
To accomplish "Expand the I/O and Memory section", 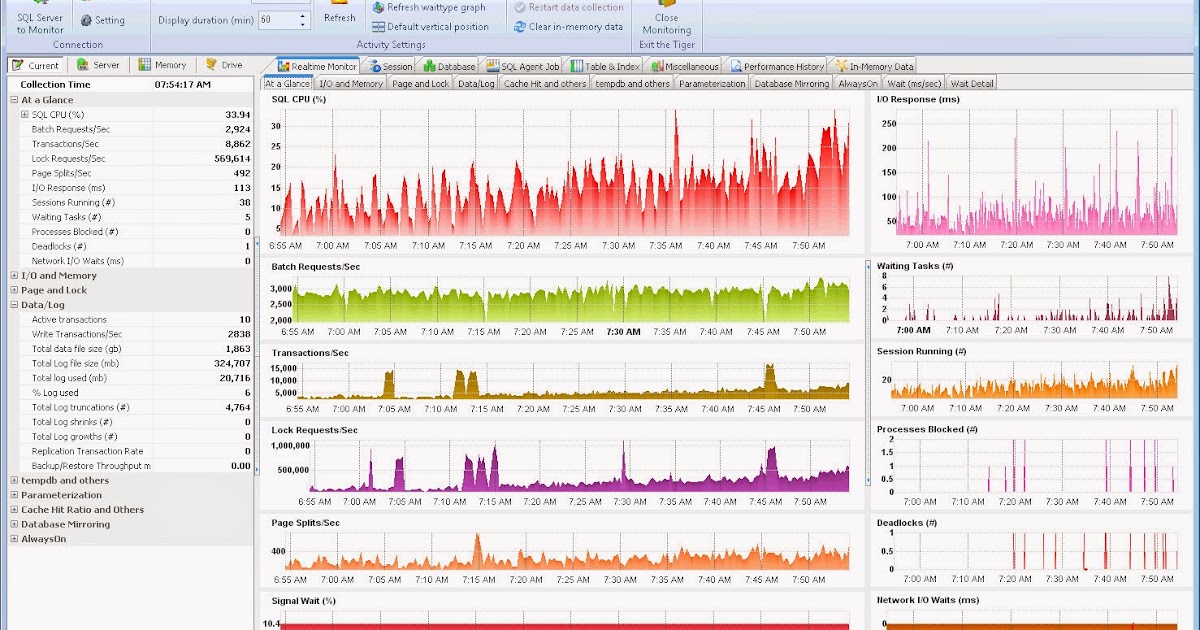I will pos(14,275).
